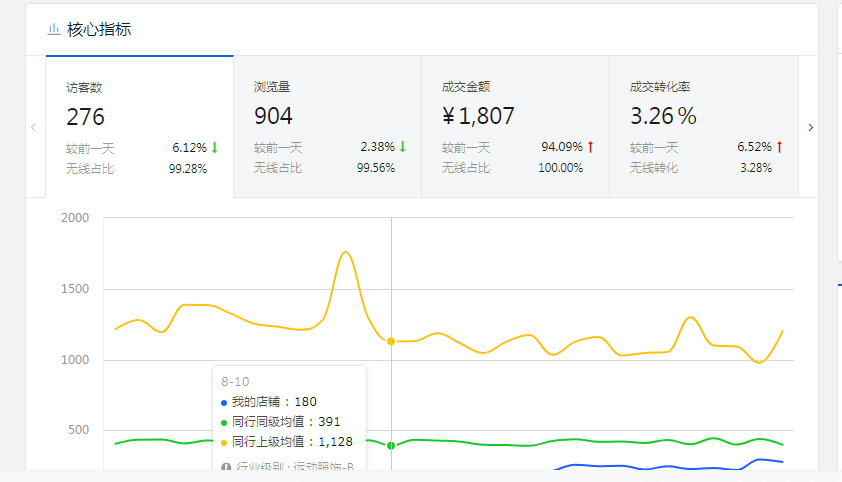Screen dimensions: 842x482
Task: Click the red up arrow in 成交转化率 card
Action: 778,147
